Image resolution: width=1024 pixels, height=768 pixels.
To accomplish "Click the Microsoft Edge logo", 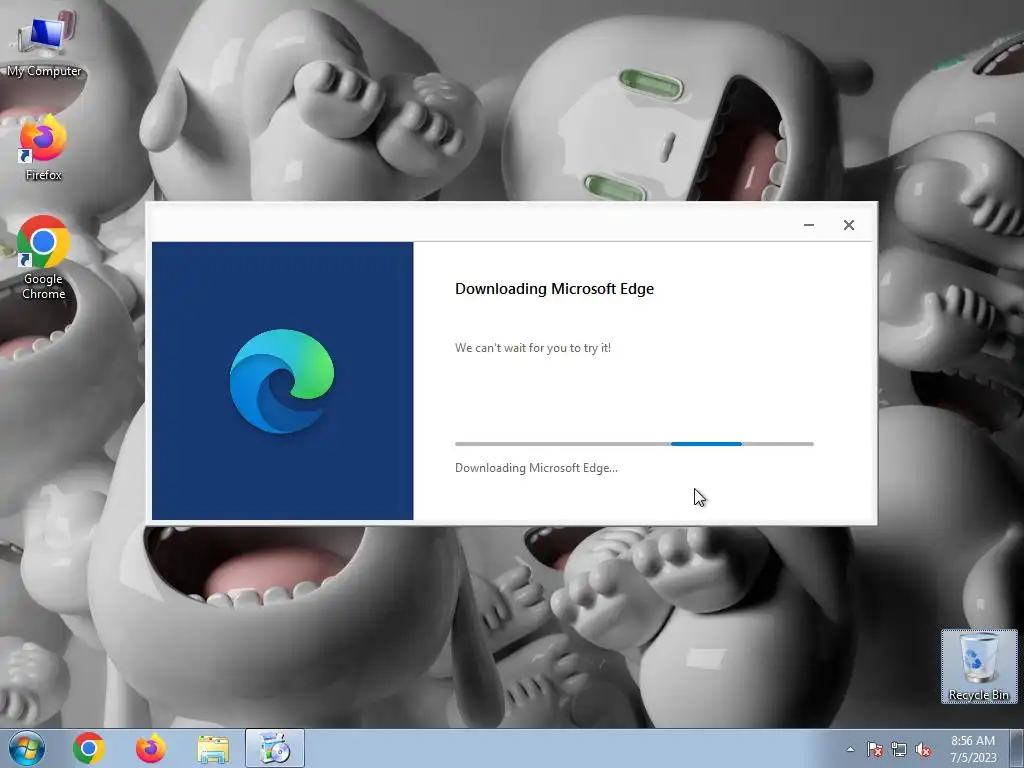I will pos(282,381).
